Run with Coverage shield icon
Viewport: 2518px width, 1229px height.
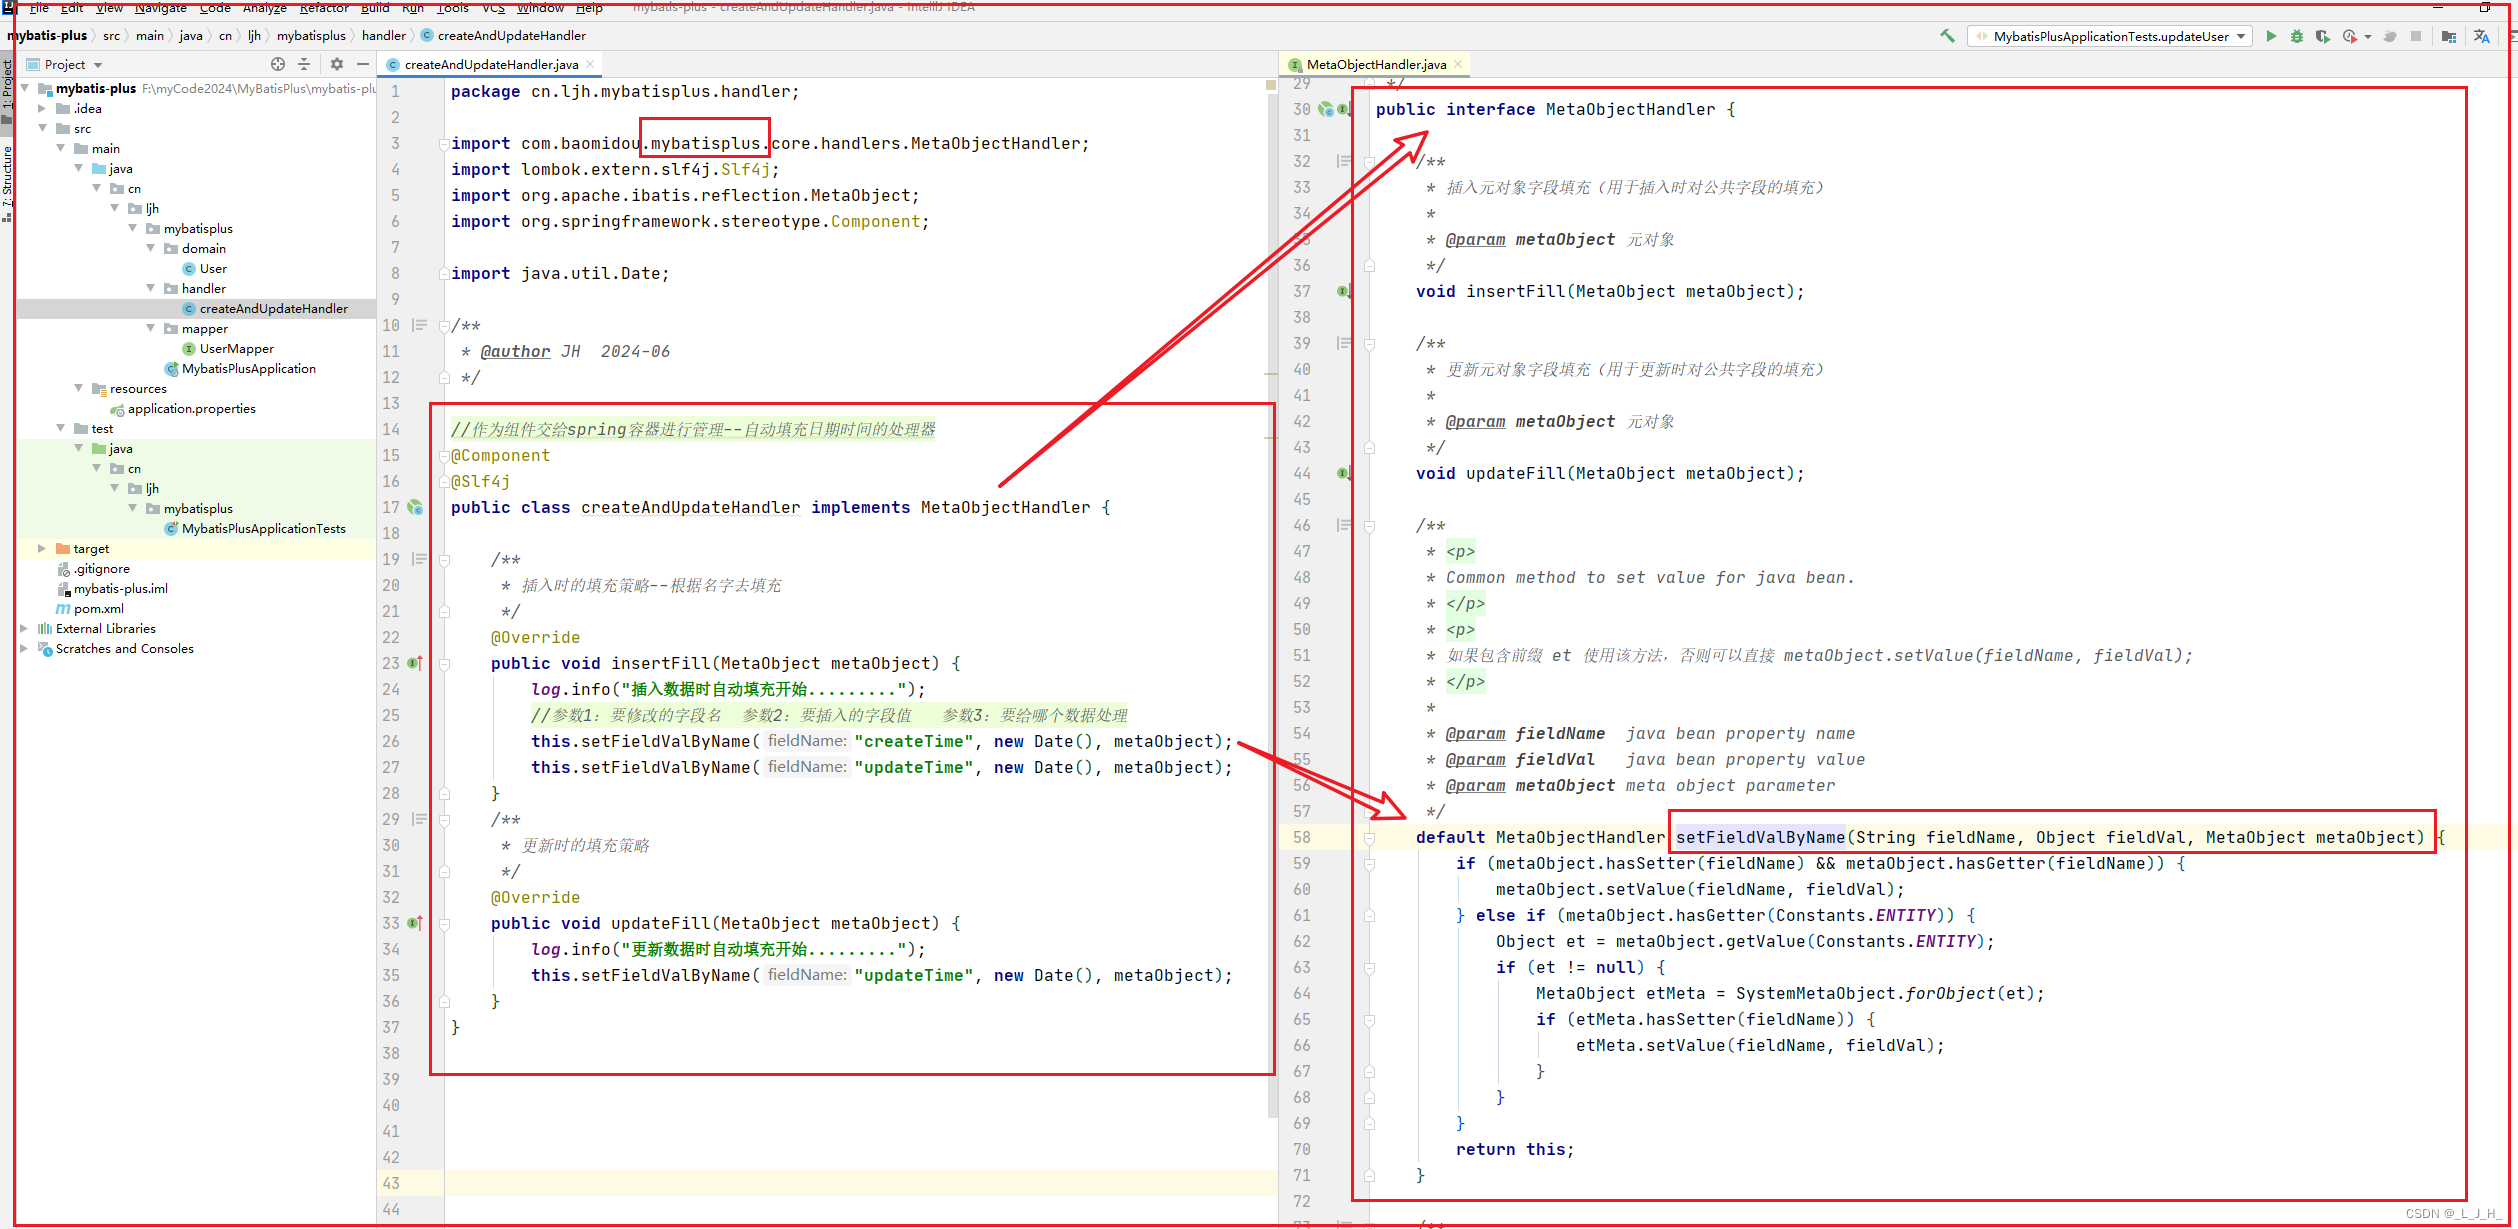(x=2322, y=36)
